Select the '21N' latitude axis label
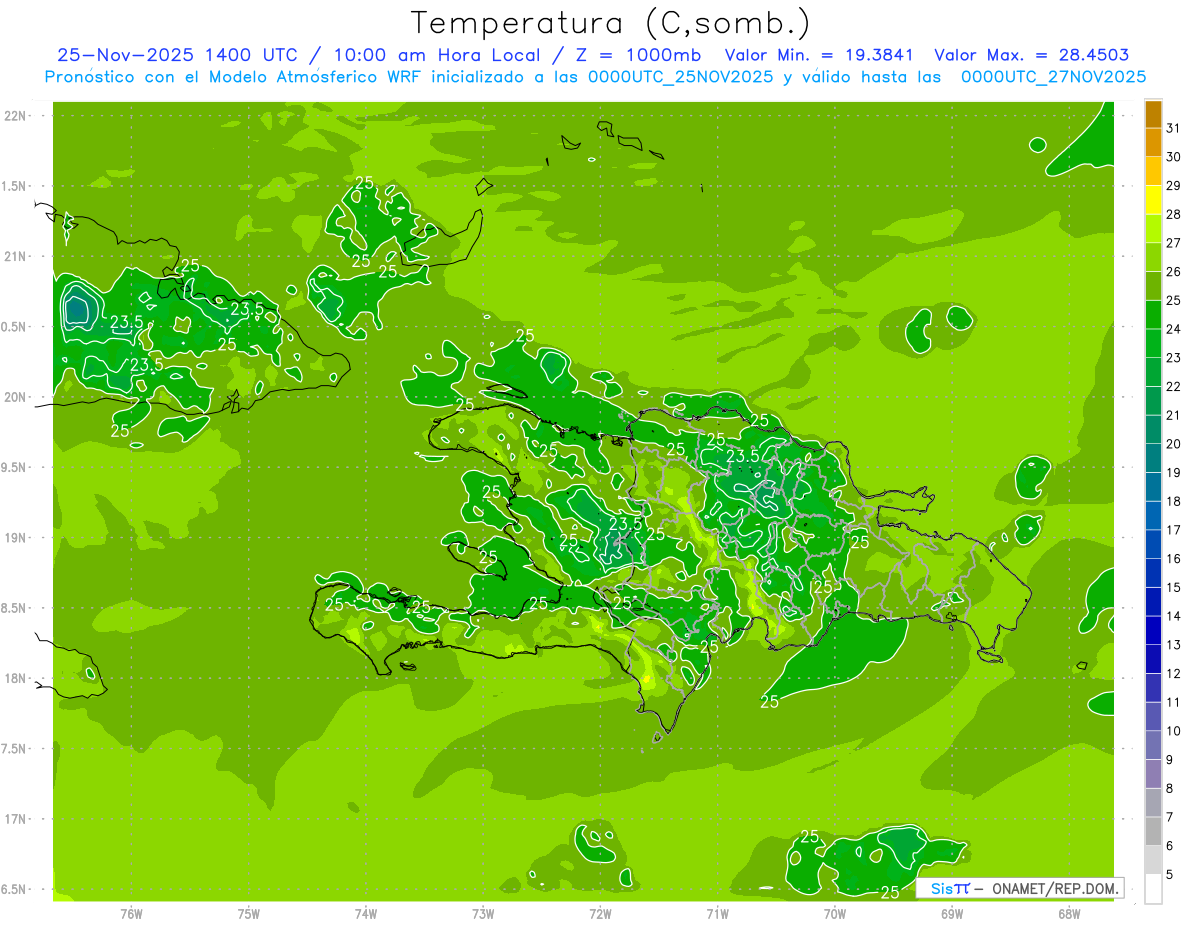The width and height of the screenshot is (1200, 927). (x=14, y=256)
